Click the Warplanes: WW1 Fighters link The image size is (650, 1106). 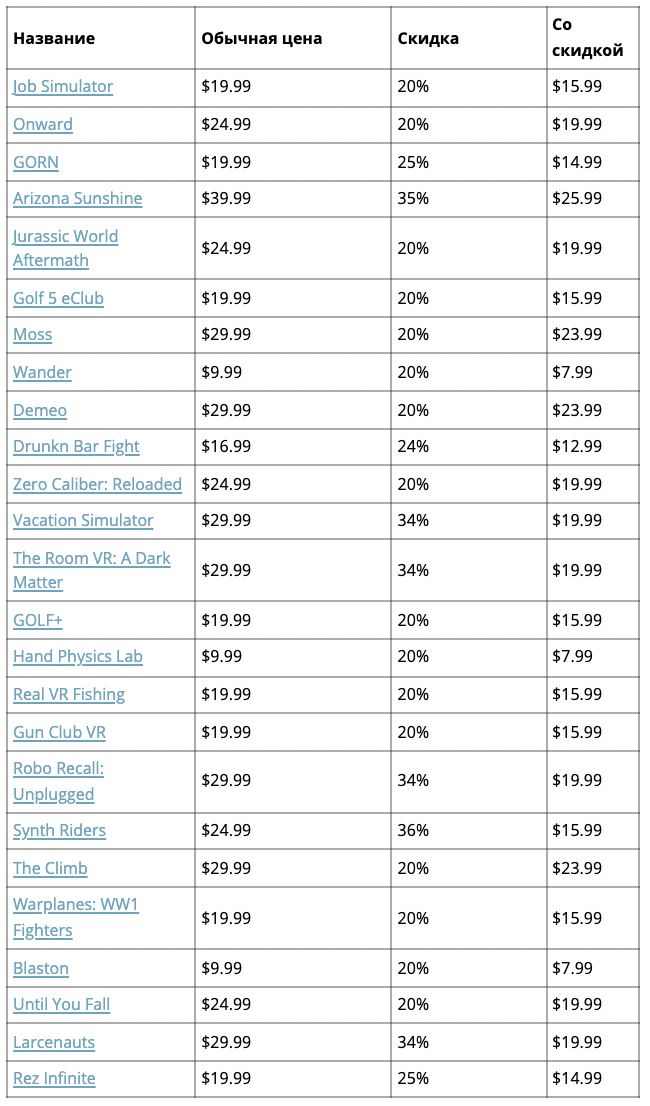tap(76, 905)
